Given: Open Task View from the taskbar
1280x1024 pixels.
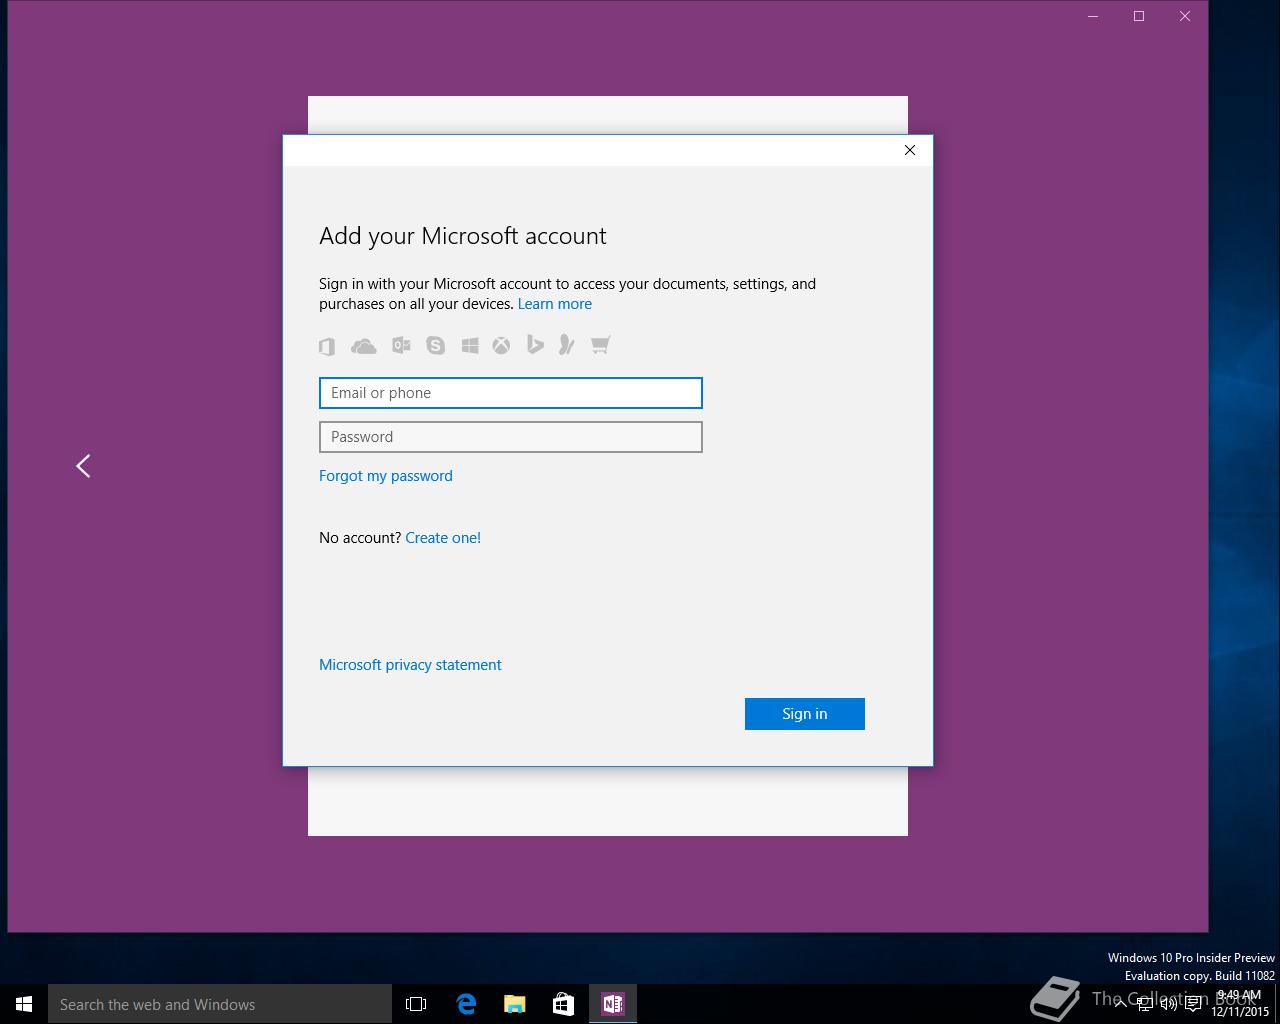Looking at the screenshot, I should tap(416, 1004).
